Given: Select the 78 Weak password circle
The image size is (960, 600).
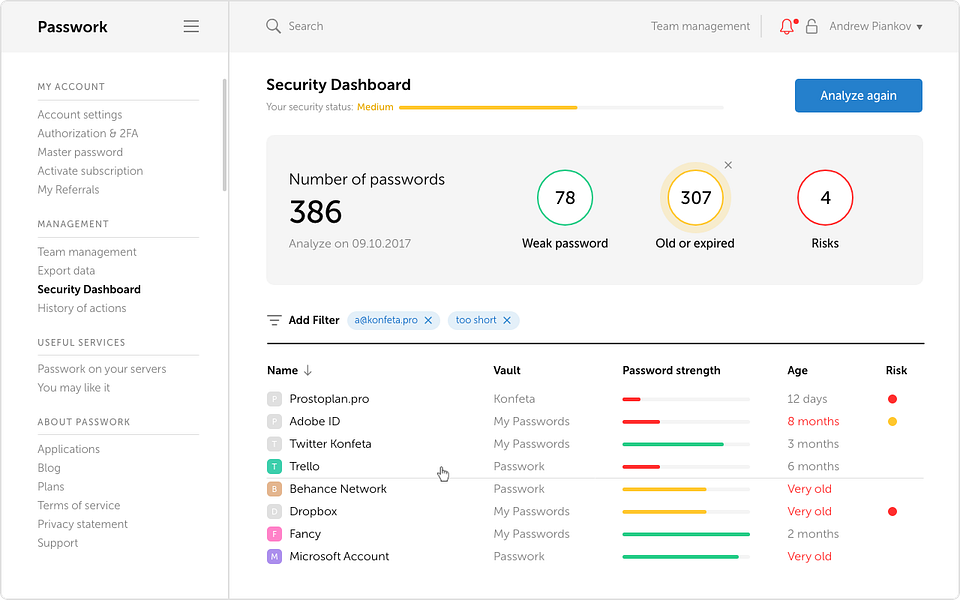Looking at the screenshot, I should pos(565,198).
